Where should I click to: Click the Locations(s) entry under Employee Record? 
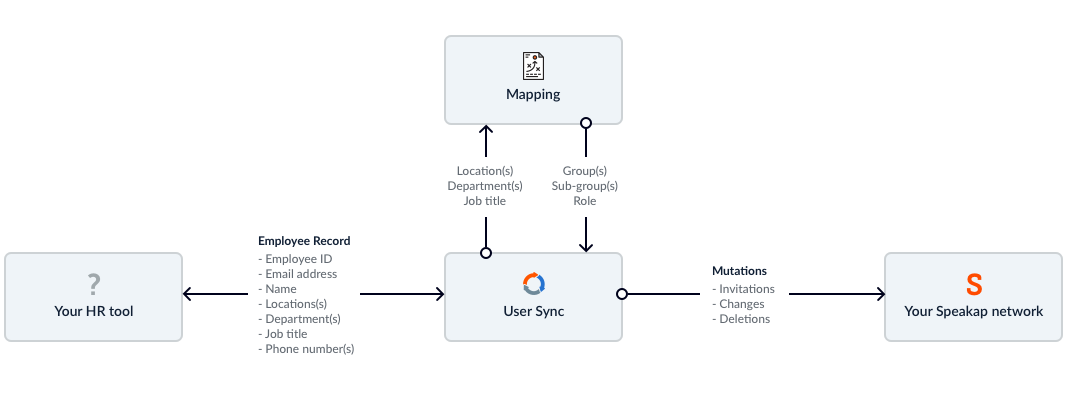pyautogui.click(x=293, y=304)
